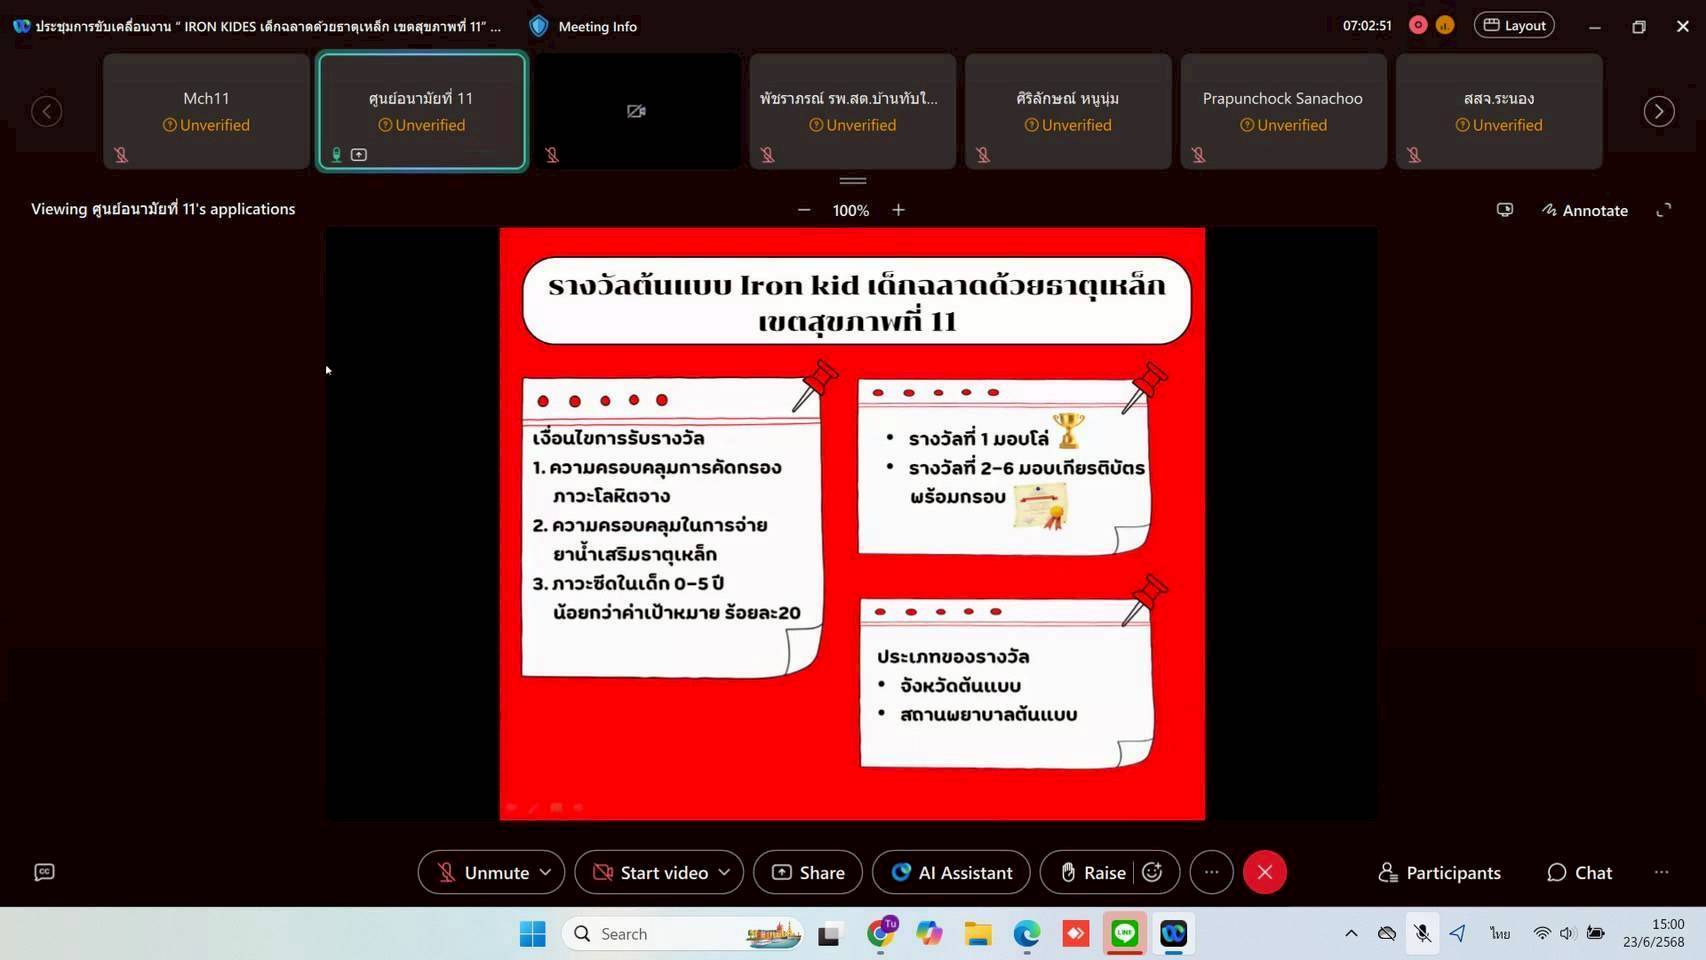Image resolution: width=1706 pixels, height=960 pixels.
Task: Open the Layout options
Action: pos(1514,25)
